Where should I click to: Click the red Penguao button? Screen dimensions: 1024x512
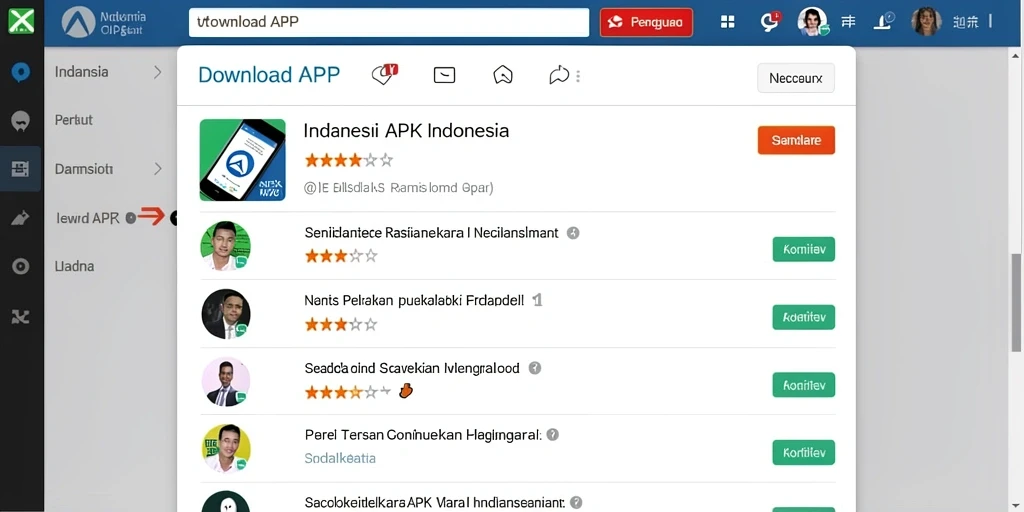click(x=646, y=22)
